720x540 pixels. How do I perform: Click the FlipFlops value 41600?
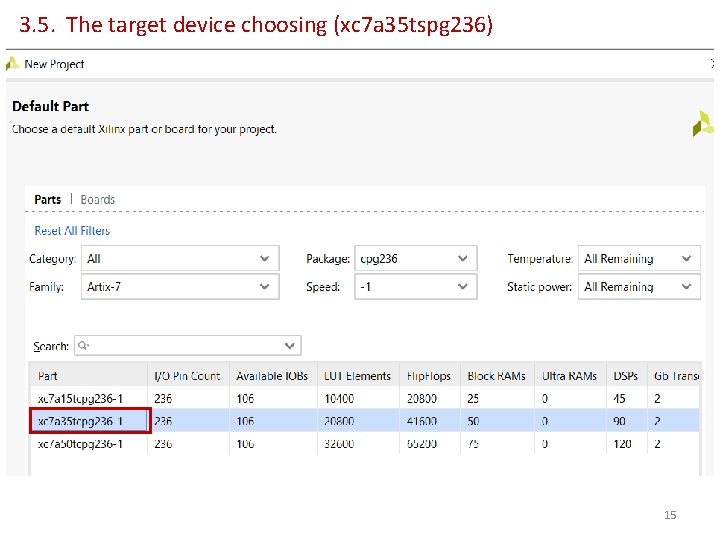(422, 422)
